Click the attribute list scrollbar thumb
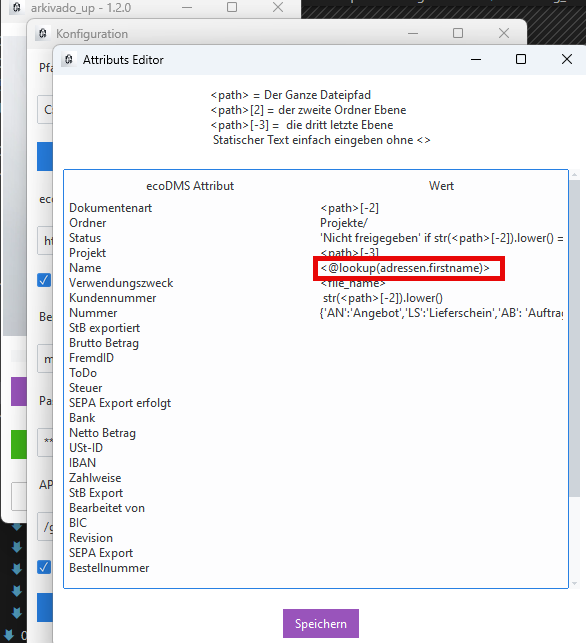586x643 pixels. tap(575, 338)
